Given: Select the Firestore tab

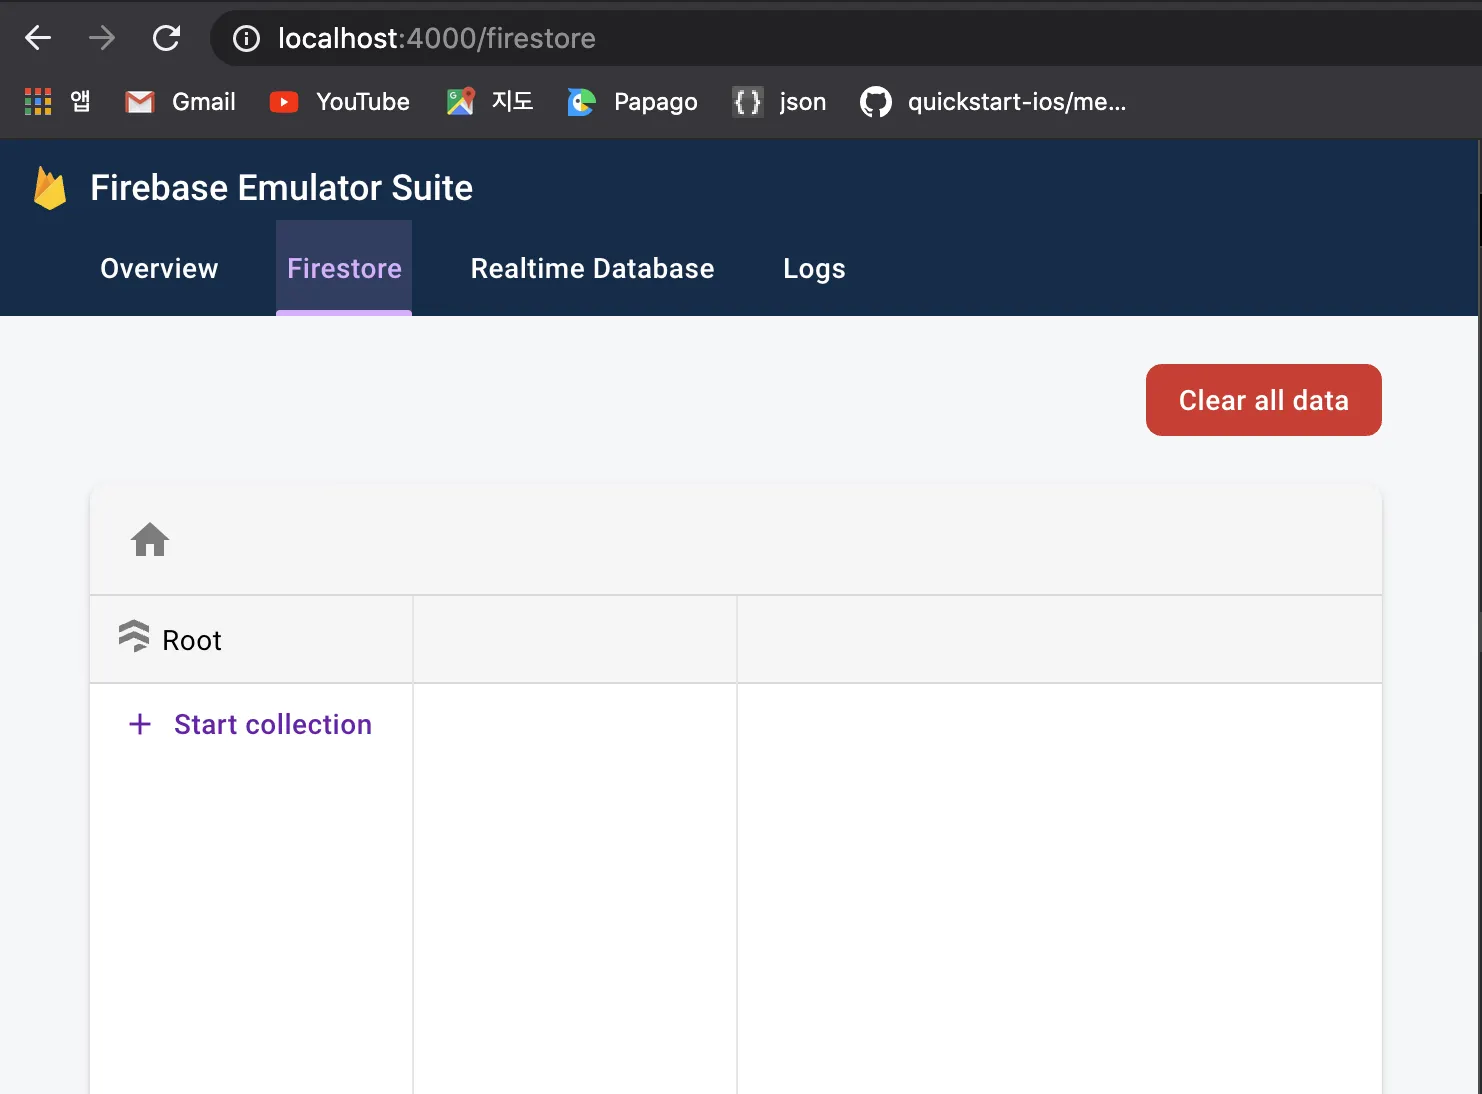Looking at the screenshot, I should pyautogui.click(x=344, y=268).
